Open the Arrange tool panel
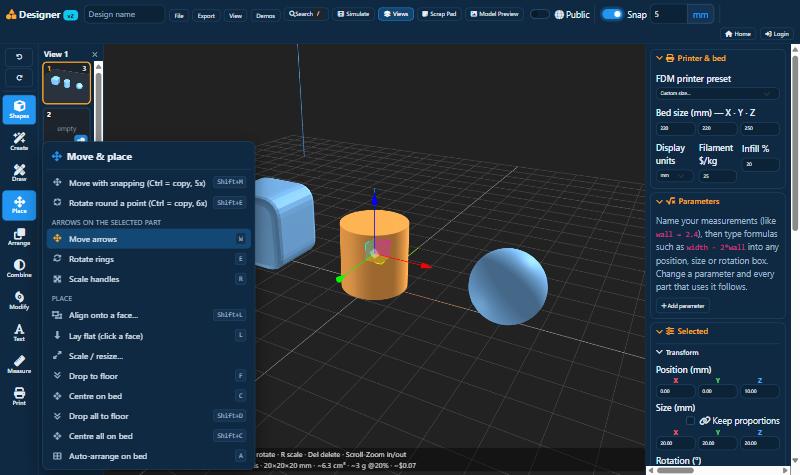Image resolution: width=800 pixels, height=475 pixels. click(x=19, y=237)
